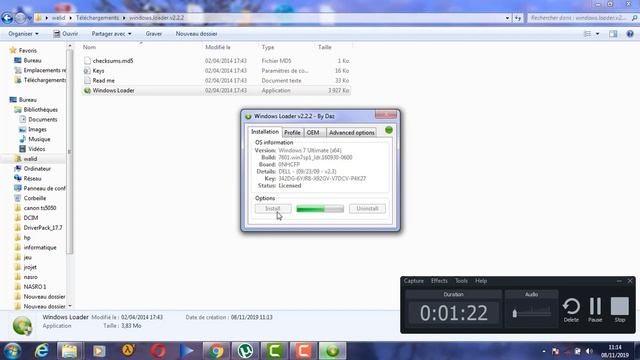Screen dimensions: 640x360
Task: Click Nouveau dossier in the toolbar
Action: (x=196, y=34)
